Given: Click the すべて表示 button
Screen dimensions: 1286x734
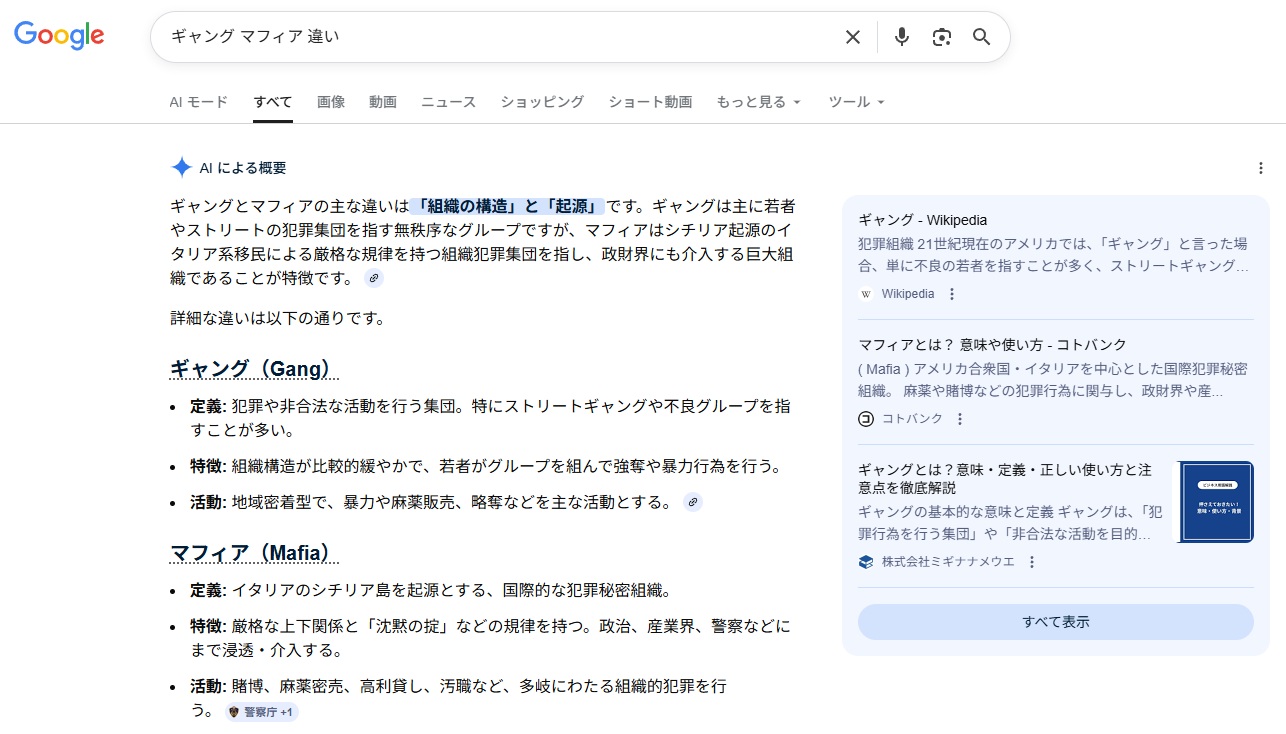Looking at the screenshot, I should point(1055,622).
